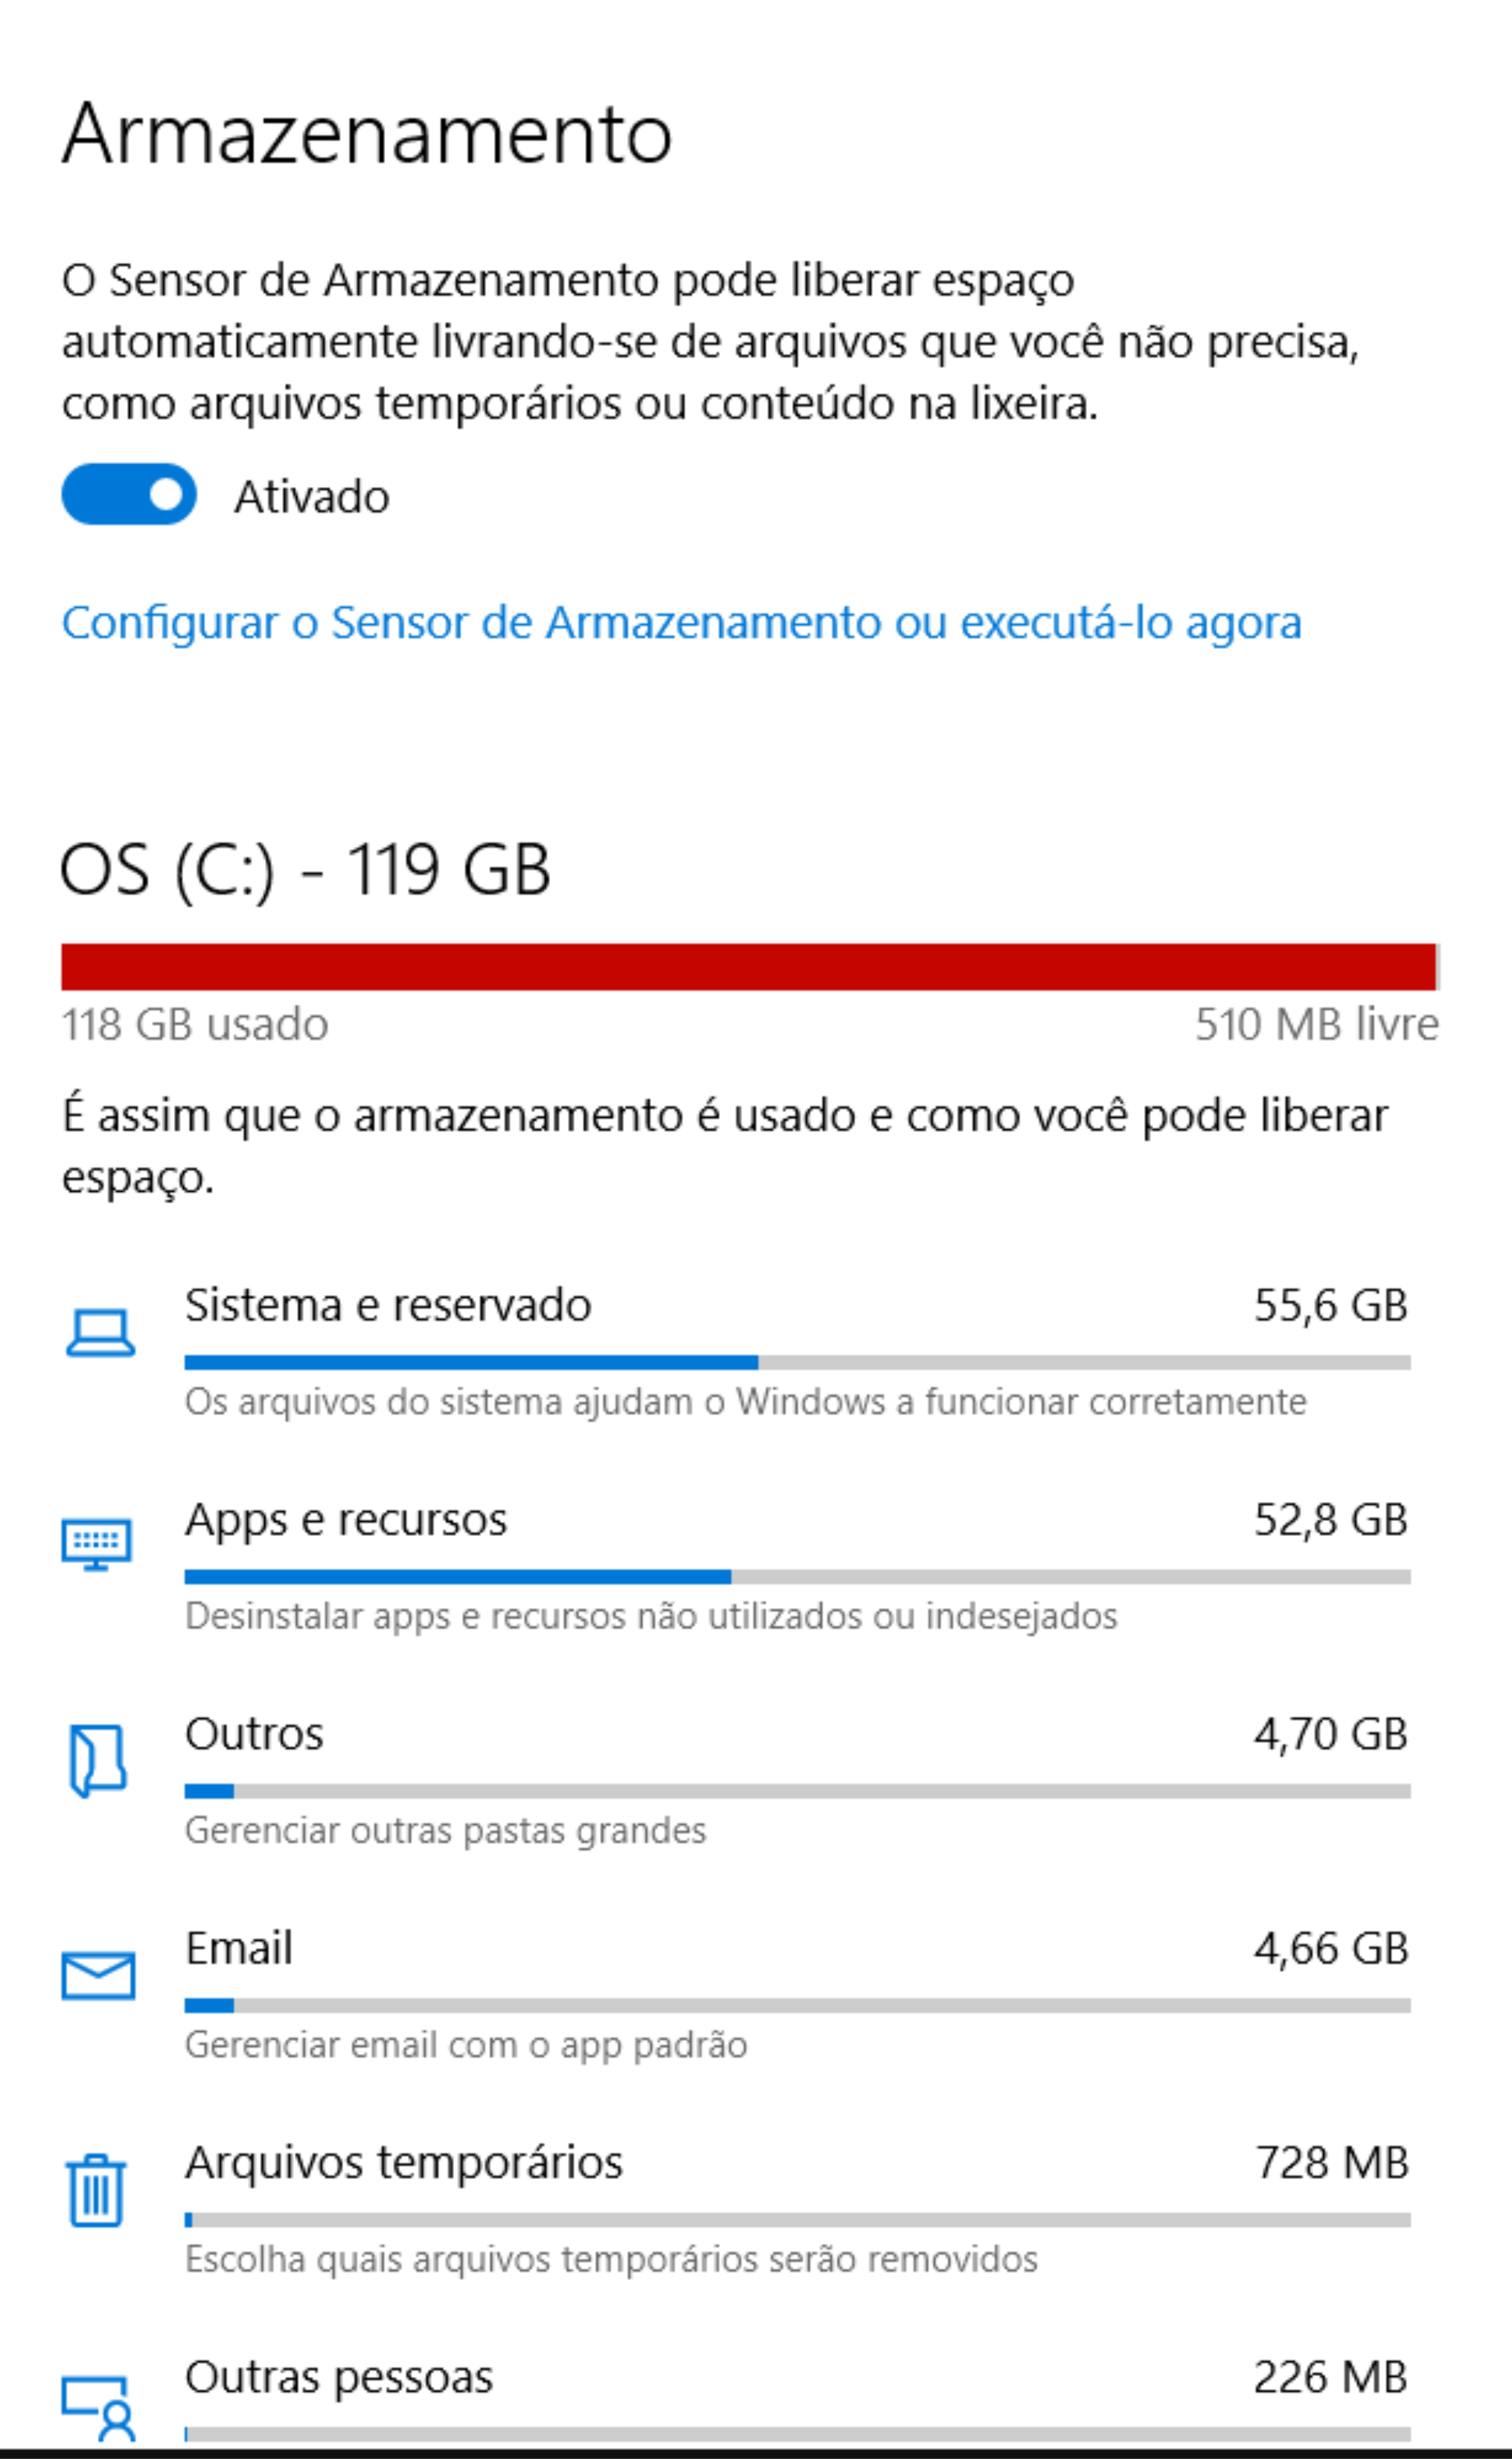This screenshot has height=2459, width=1512.
Task: Click the laptop icon for Sistema e reservado
Action: pos(100,1332)
